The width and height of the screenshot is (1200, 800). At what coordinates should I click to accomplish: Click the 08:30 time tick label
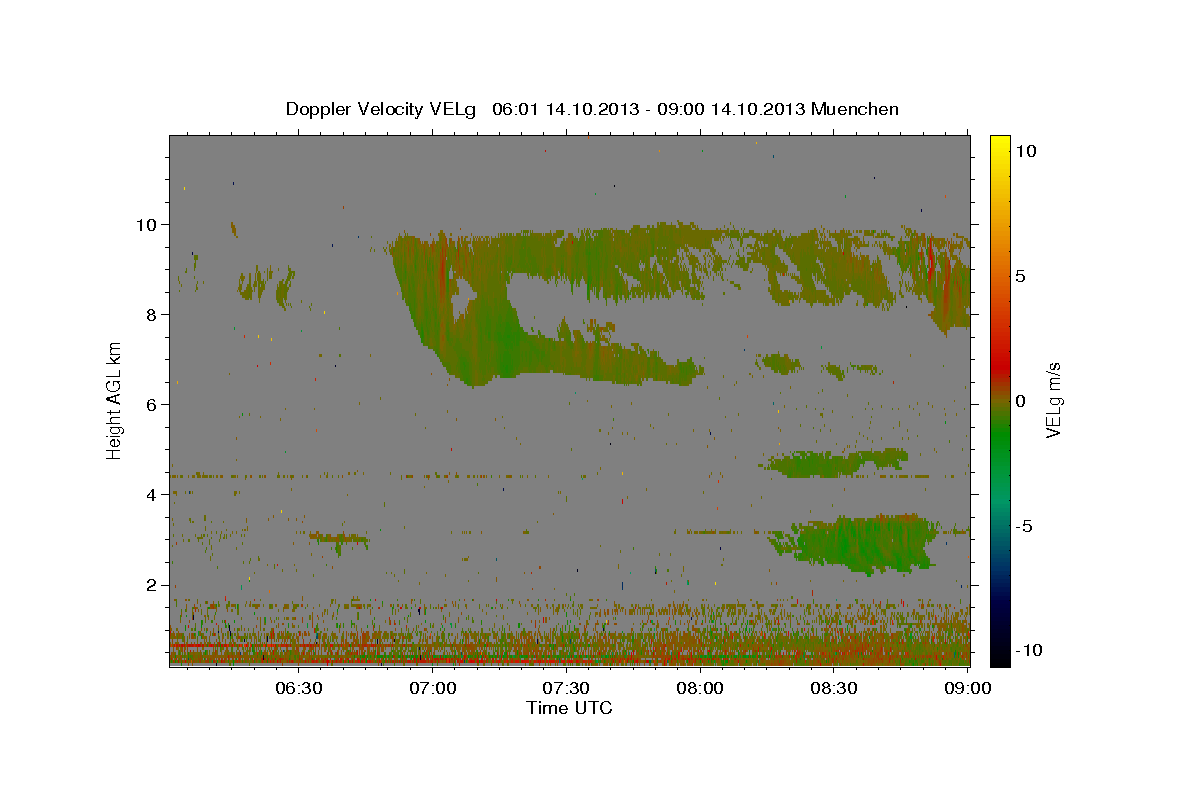tap(833, 688)
